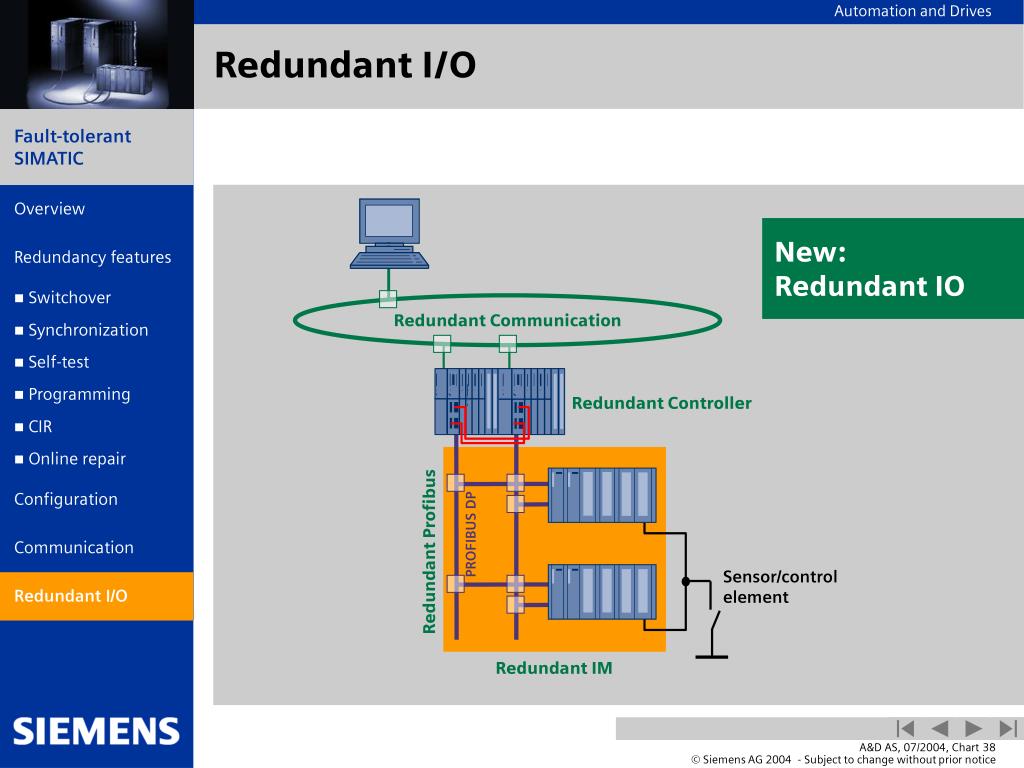Open the Configuration section

(66, 500)
